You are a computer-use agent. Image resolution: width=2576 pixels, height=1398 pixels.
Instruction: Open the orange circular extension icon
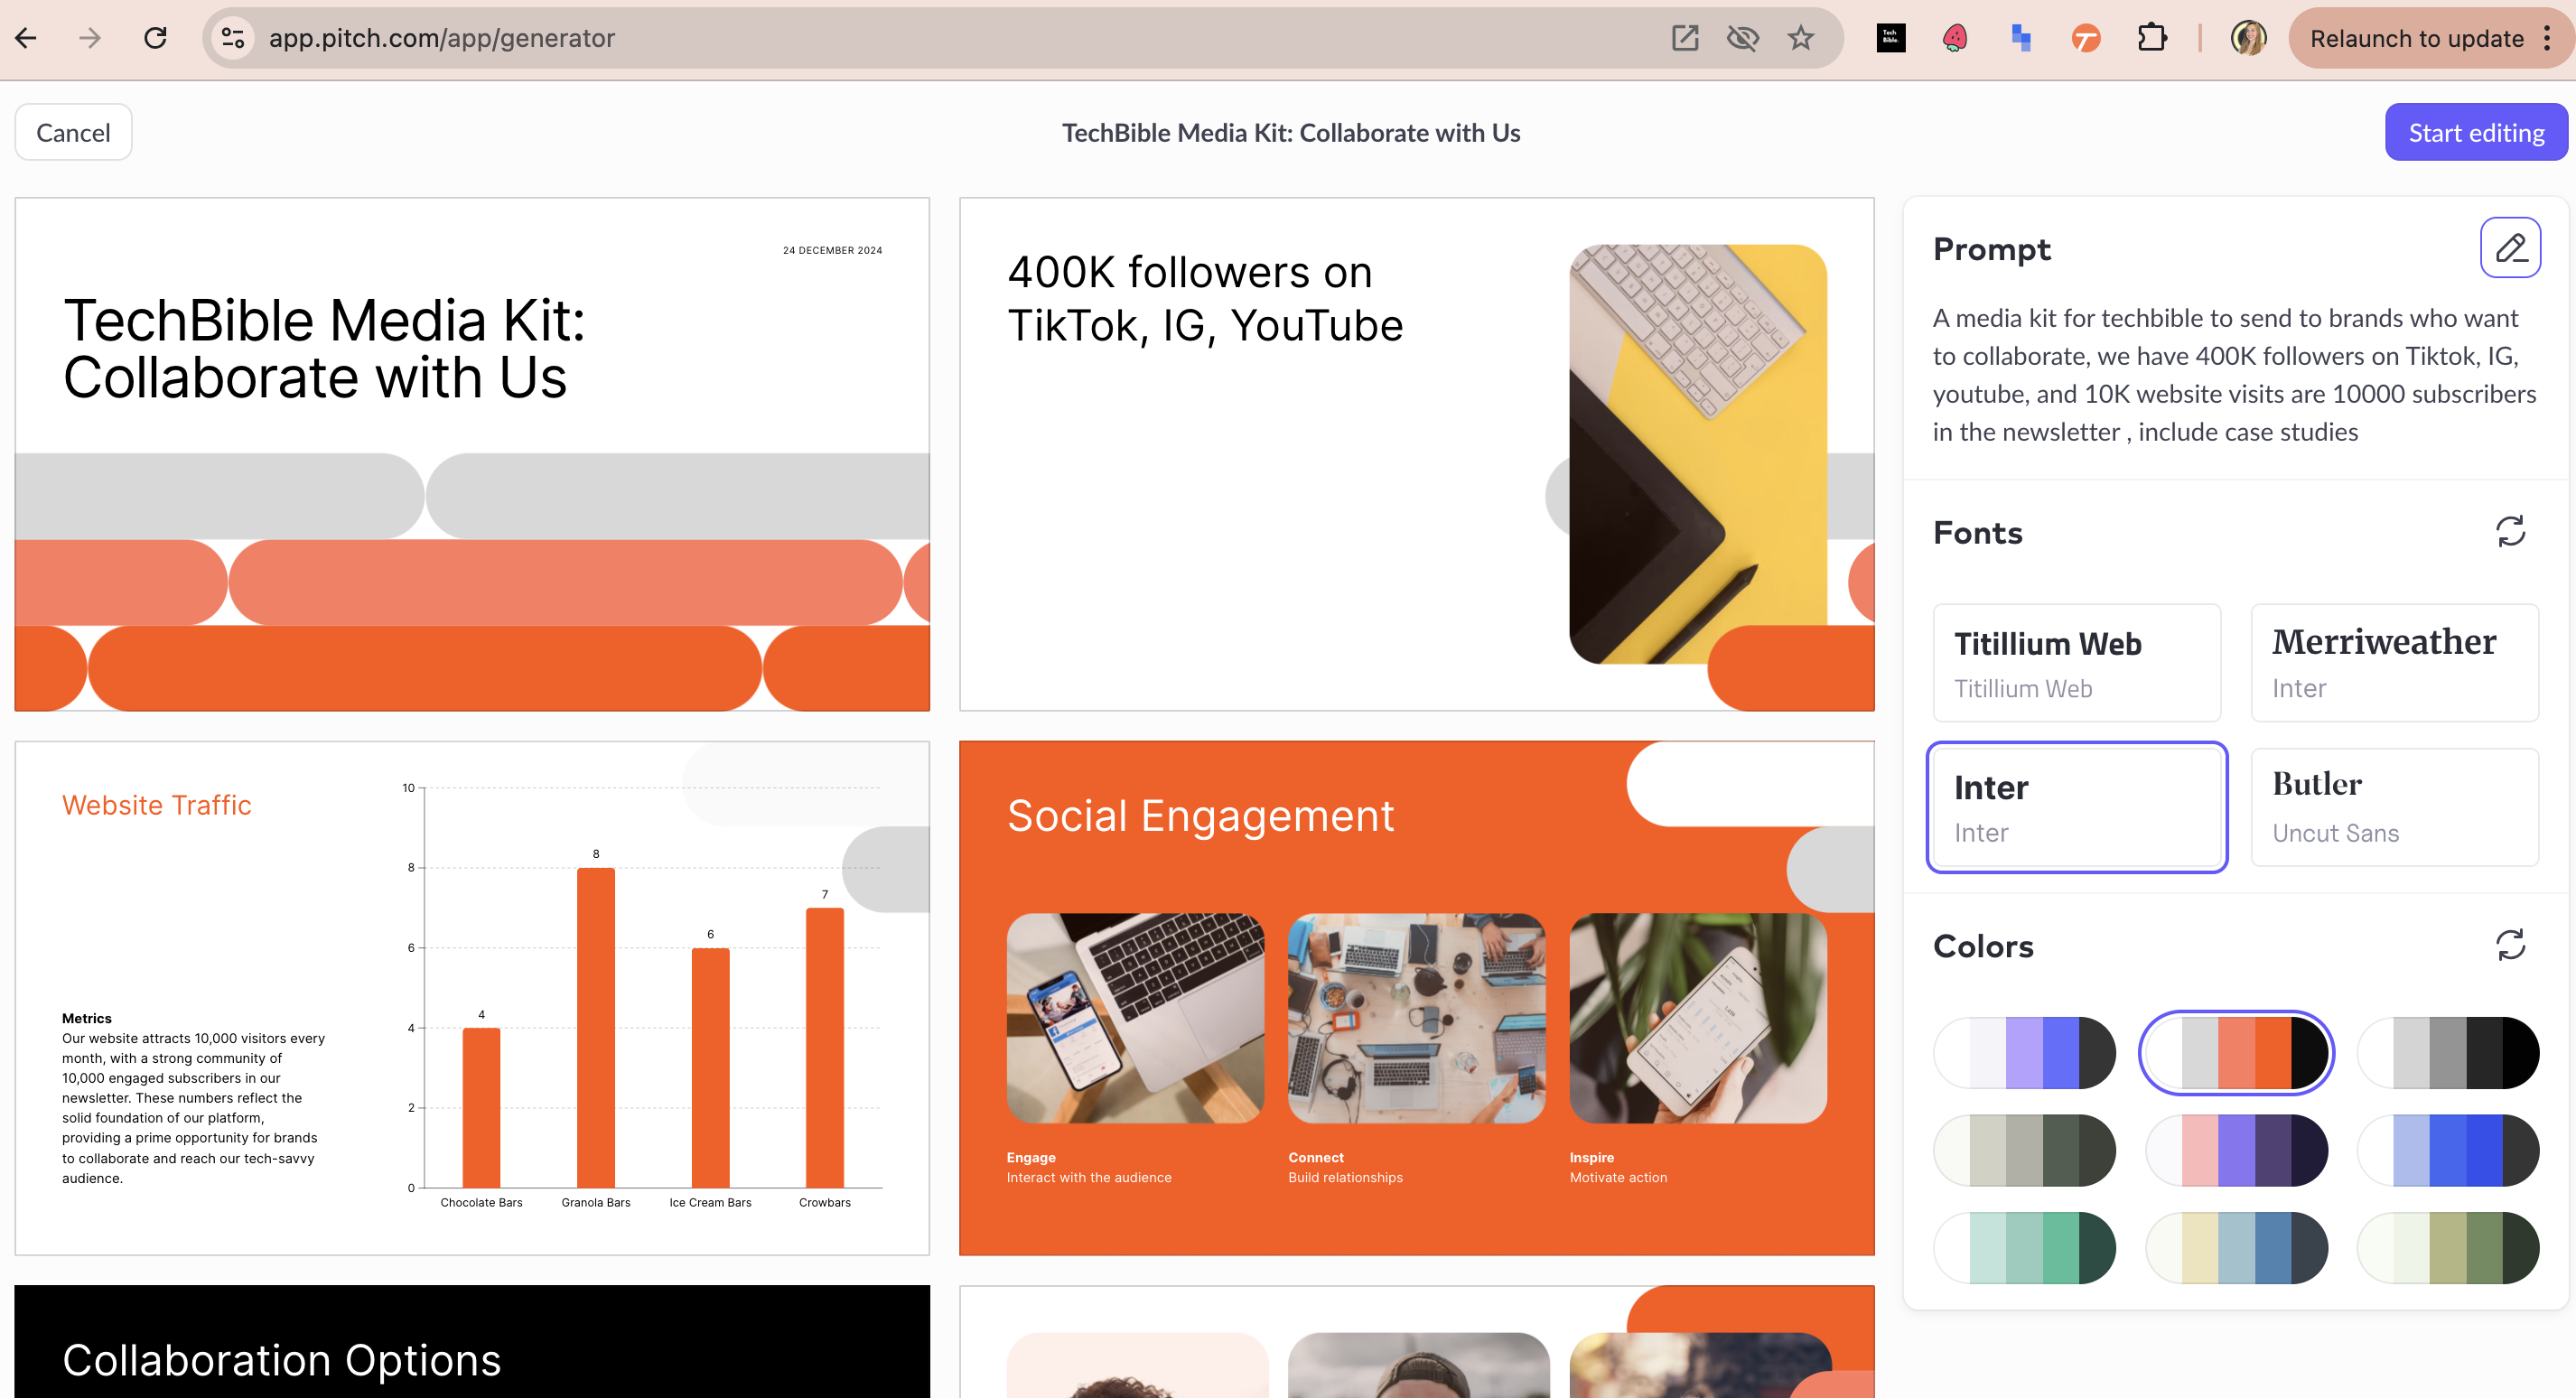click(2086, 38)
